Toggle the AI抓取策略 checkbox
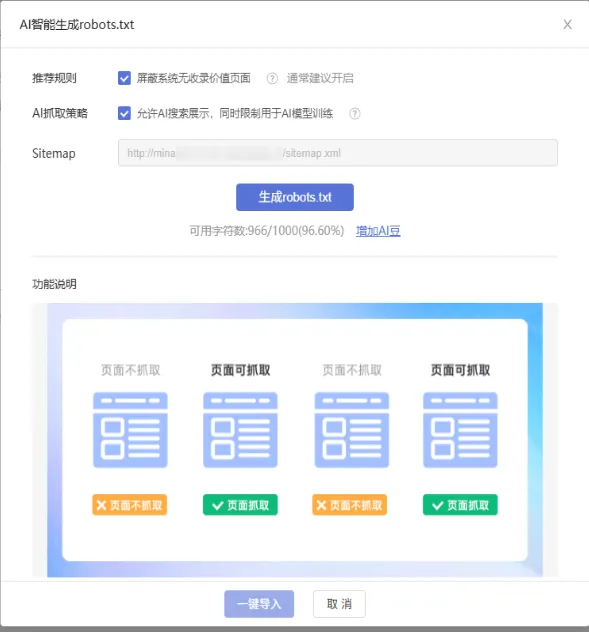 [124, 113]
